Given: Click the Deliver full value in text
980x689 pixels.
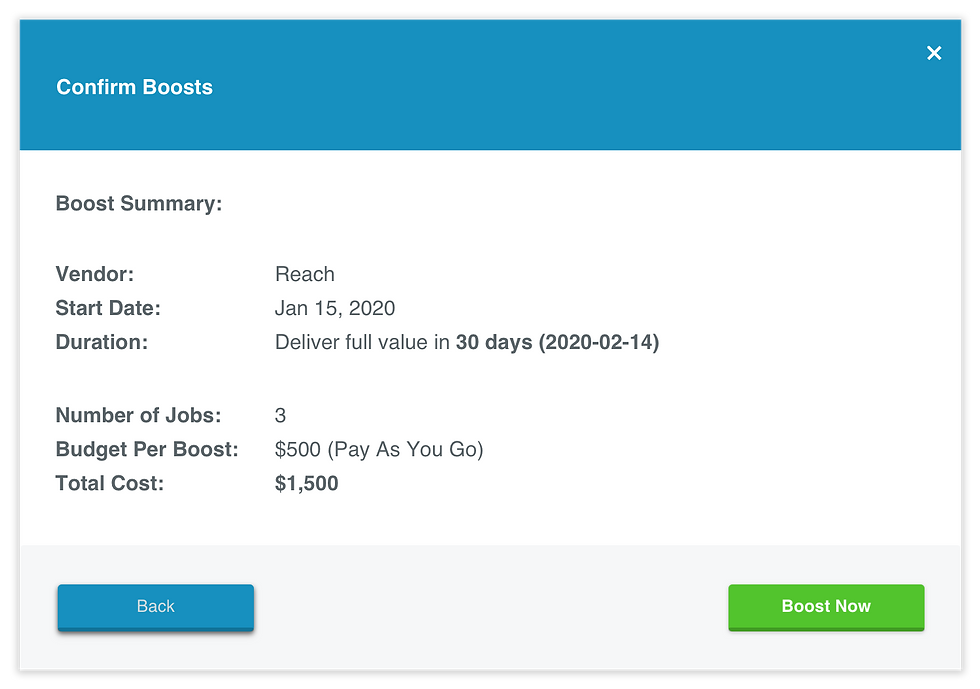Looking at the screenshot, I should click(362, 342).
